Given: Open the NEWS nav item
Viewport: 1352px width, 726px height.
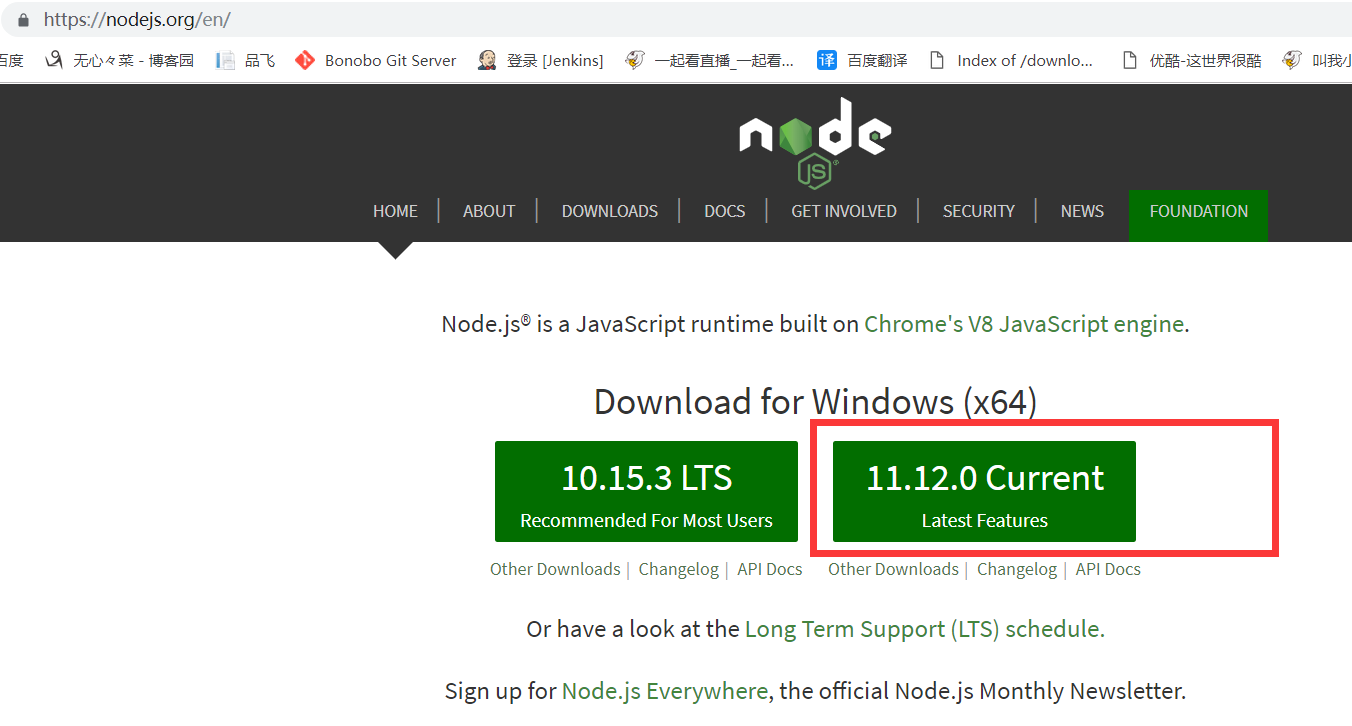Looking at the screenshot, I should coord(1082,211).
